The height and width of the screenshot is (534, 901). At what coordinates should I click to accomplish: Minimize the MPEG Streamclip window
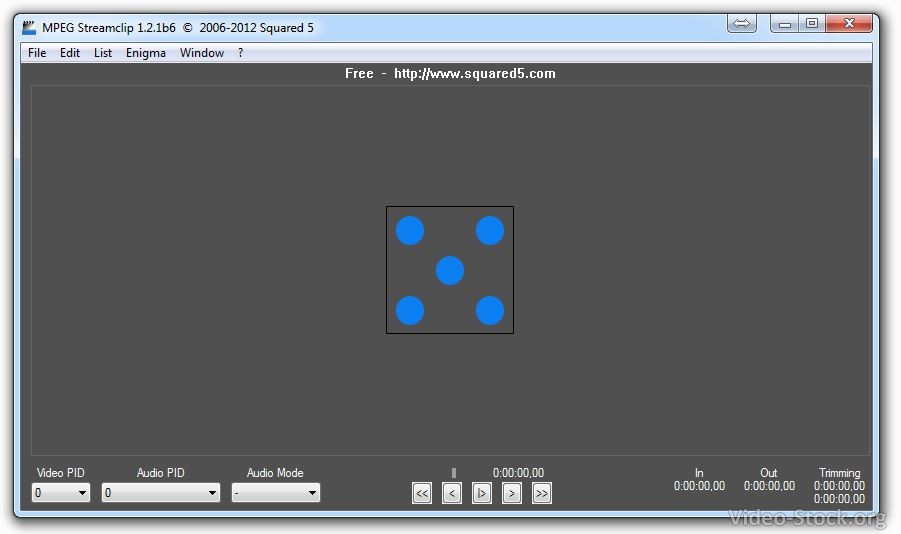pos(784,24)
